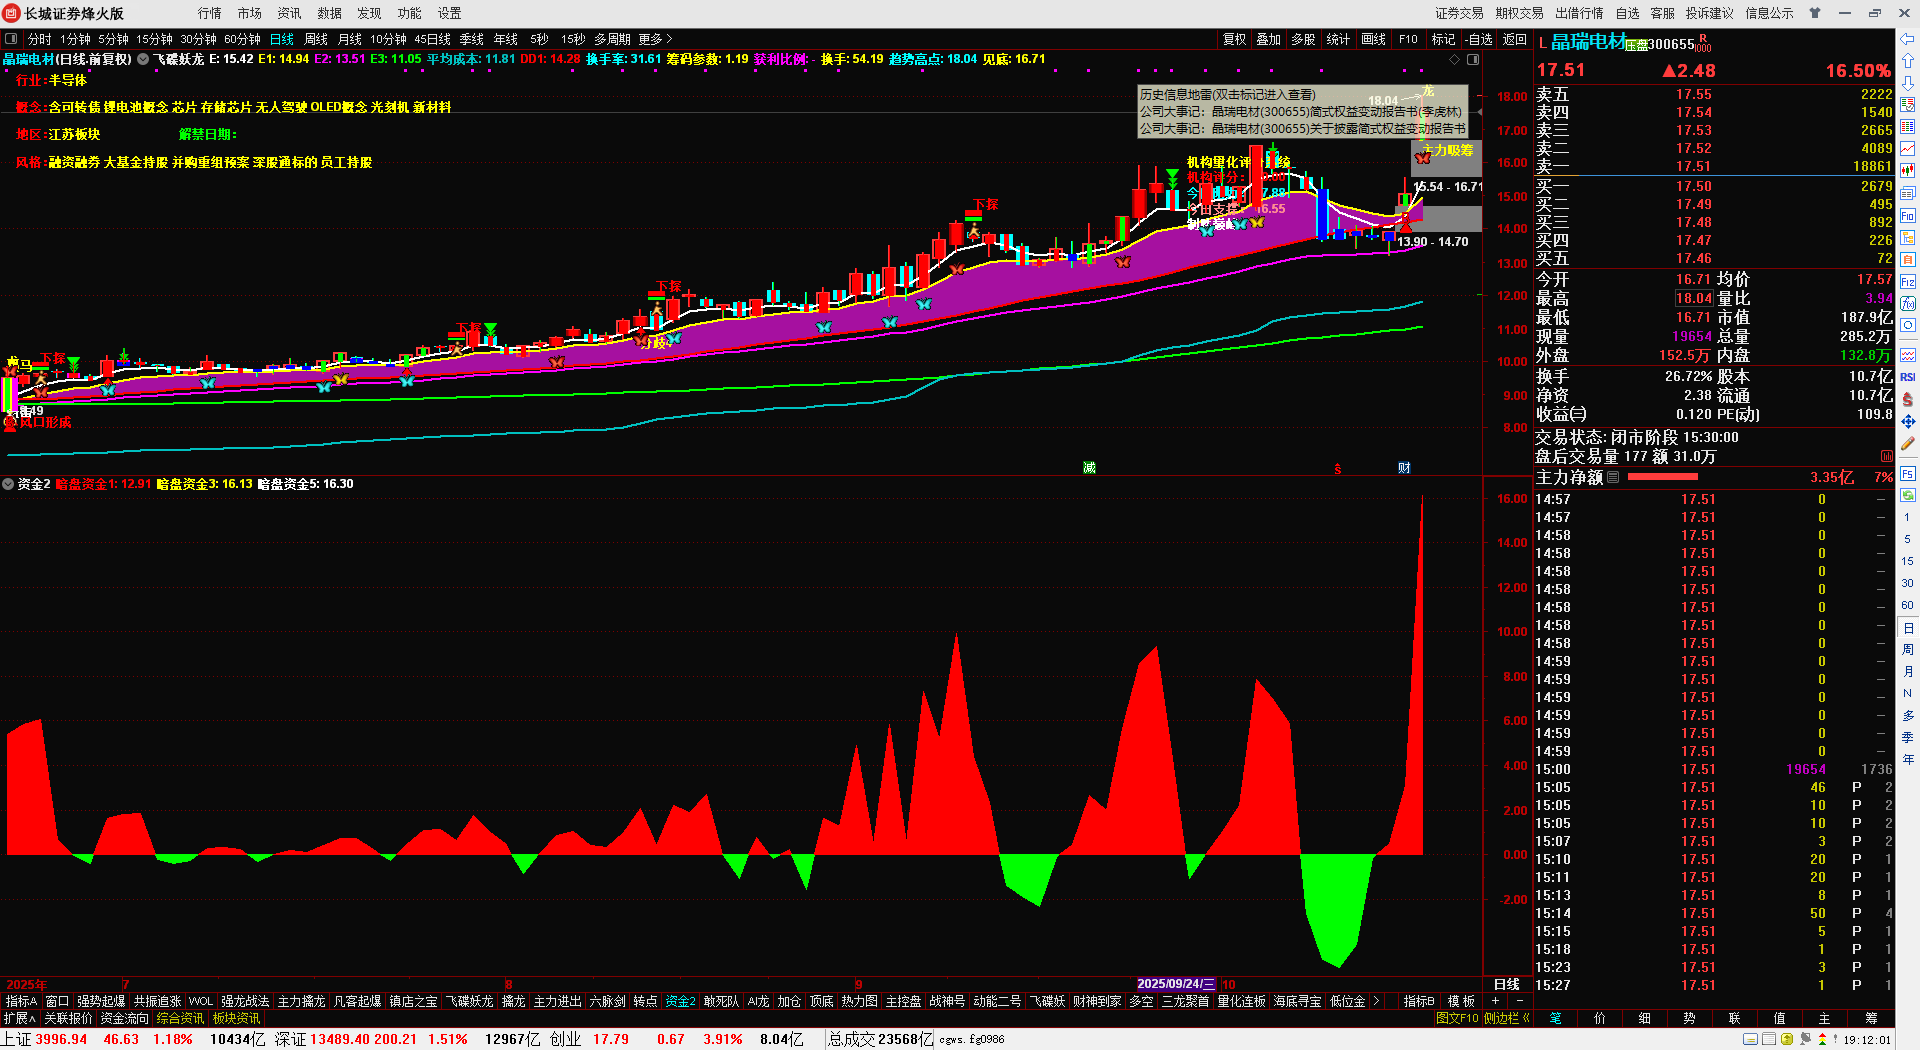The image size is (1920, 1050).
Task: Select the pencil drawing tool icon
Action: (1907, 443)
